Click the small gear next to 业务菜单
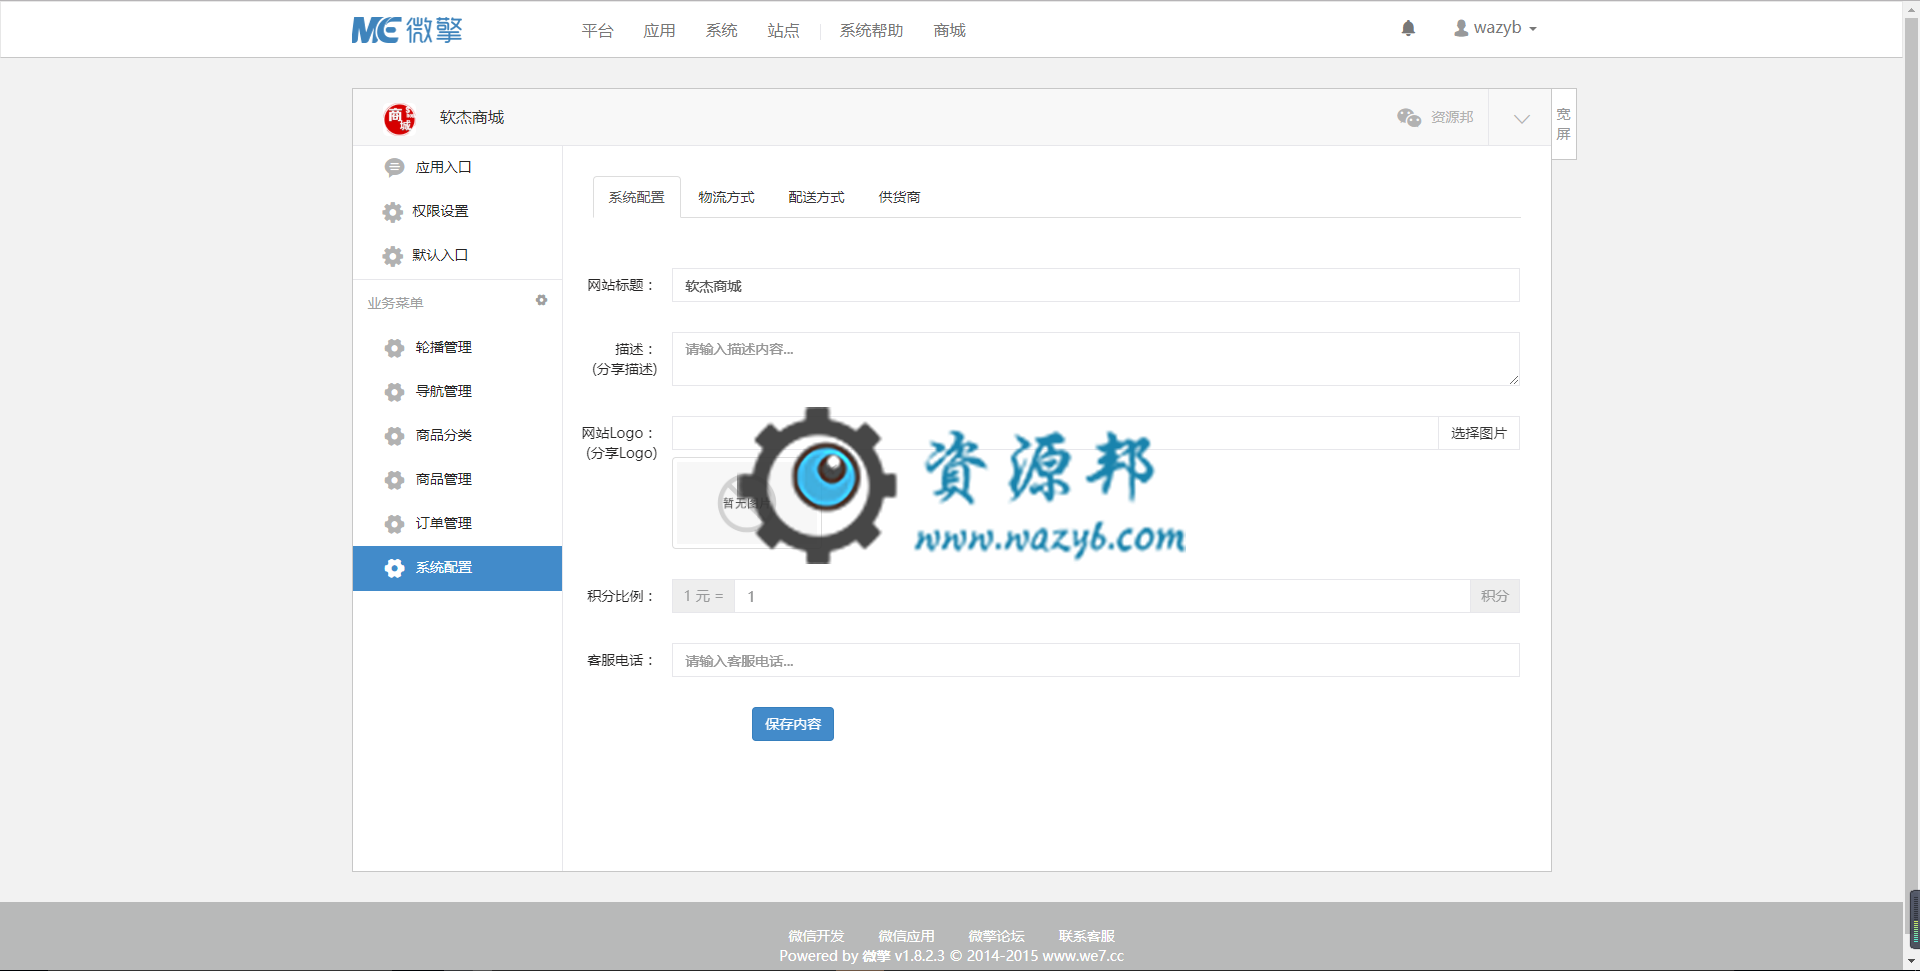This screenshot has height=971, width=1920. coord(541,300)
